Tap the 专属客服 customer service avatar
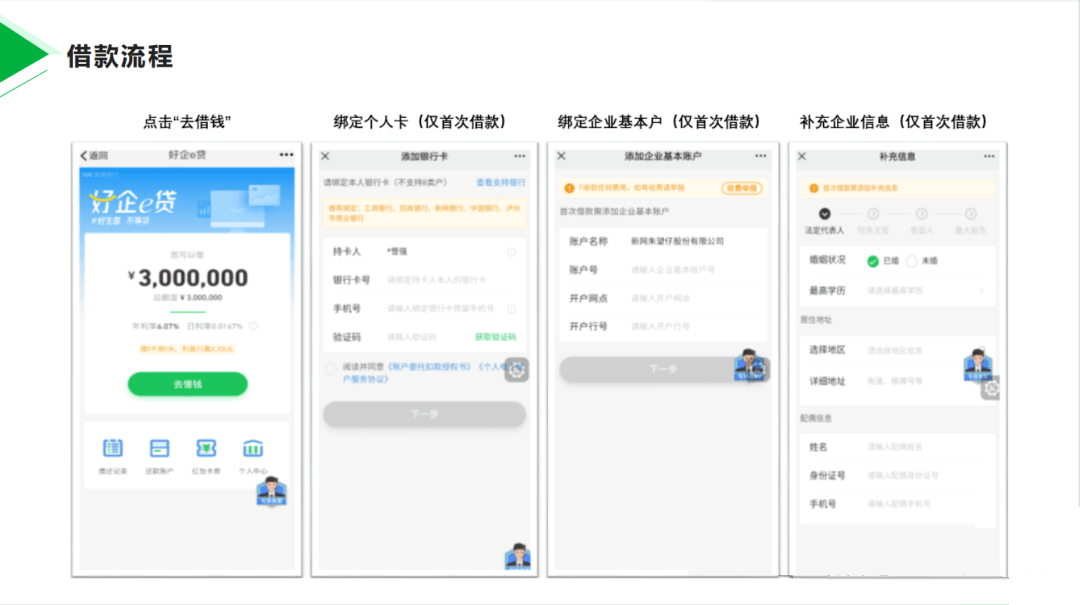 pyautogui.click(x=271, y=491)
